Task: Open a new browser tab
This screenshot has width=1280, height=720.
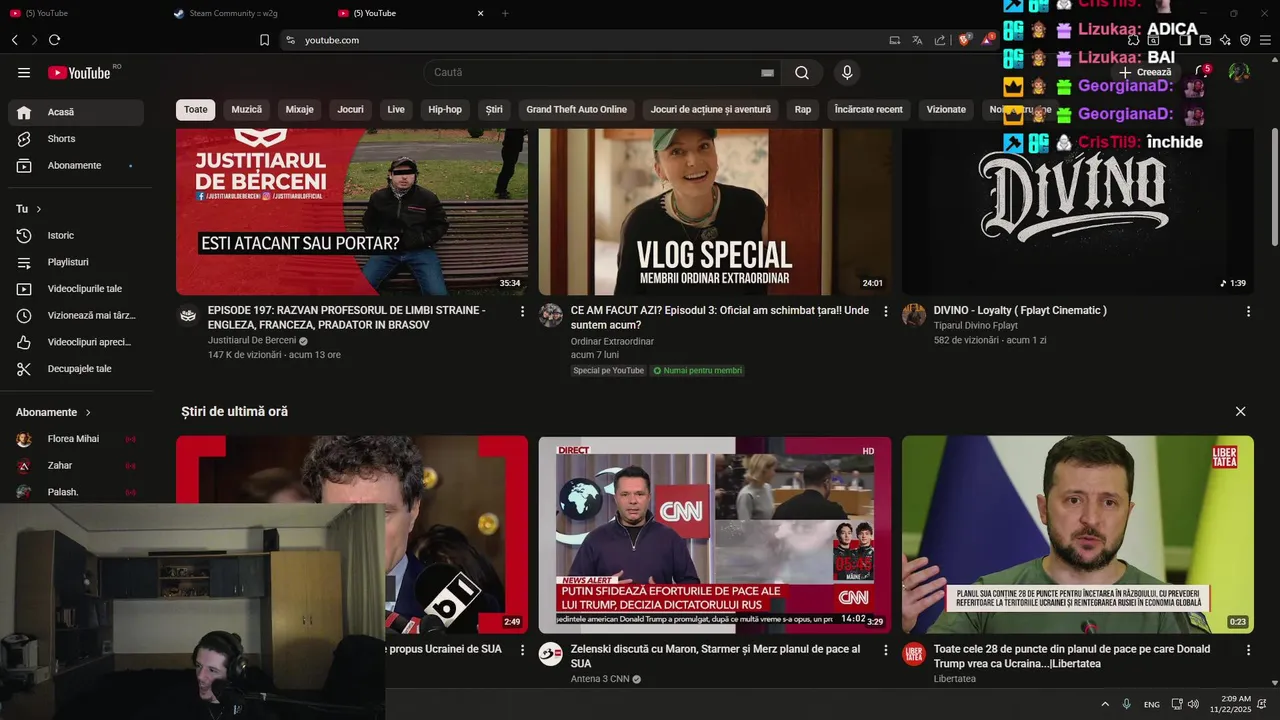Action: coord(505,13)
